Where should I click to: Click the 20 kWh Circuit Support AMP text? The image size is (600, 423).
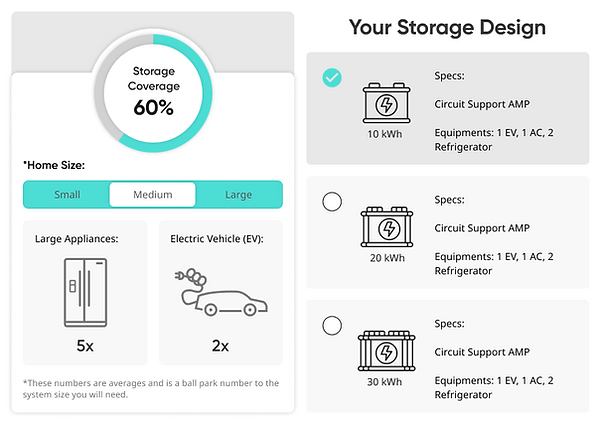(482, 228)
